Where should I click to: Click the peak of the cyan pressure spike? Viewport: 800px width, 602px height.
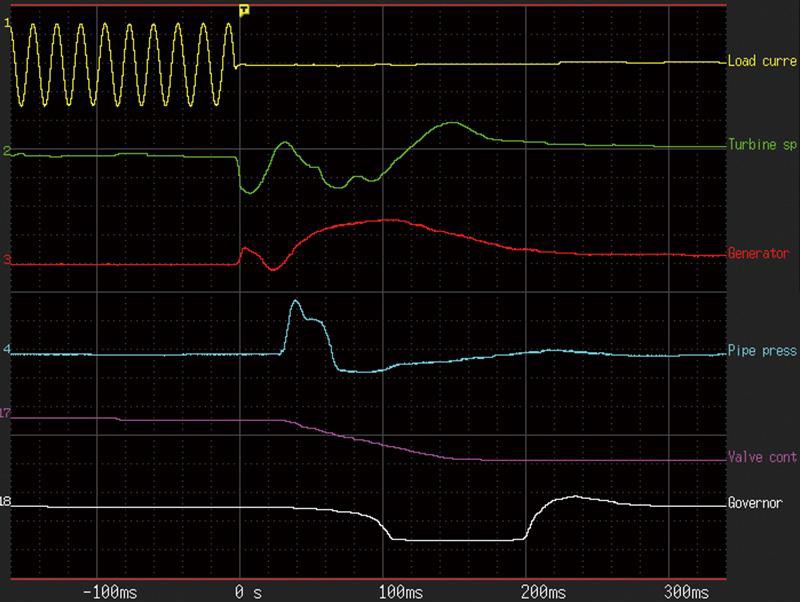click(x=295, y=301)
